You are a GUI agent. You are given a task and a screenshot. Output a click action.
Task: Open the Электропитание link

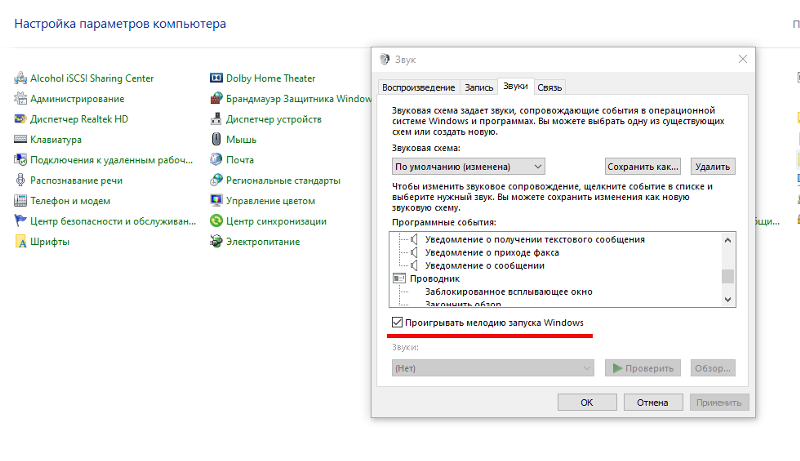point(263,242)
